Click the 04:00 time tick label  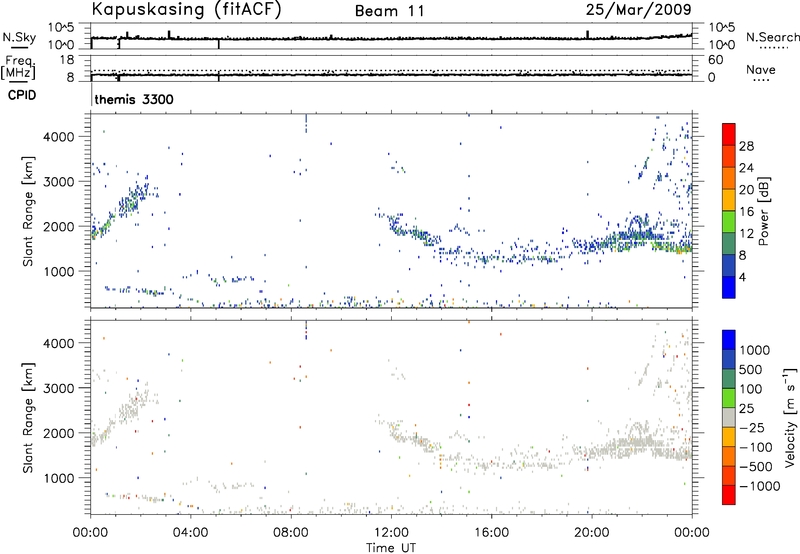click(190, 533)
